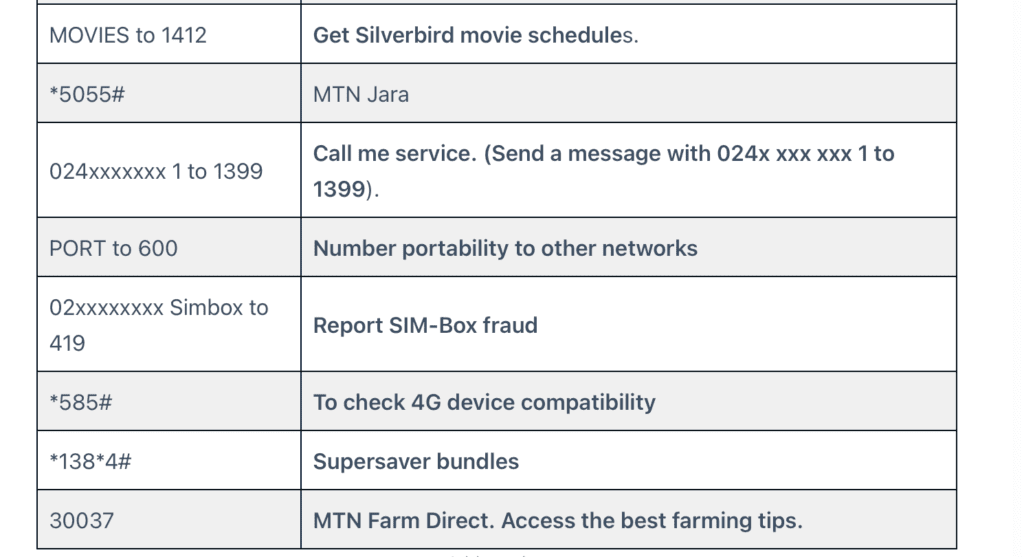
Task: Click the *5055# short code
Action: 87,94
